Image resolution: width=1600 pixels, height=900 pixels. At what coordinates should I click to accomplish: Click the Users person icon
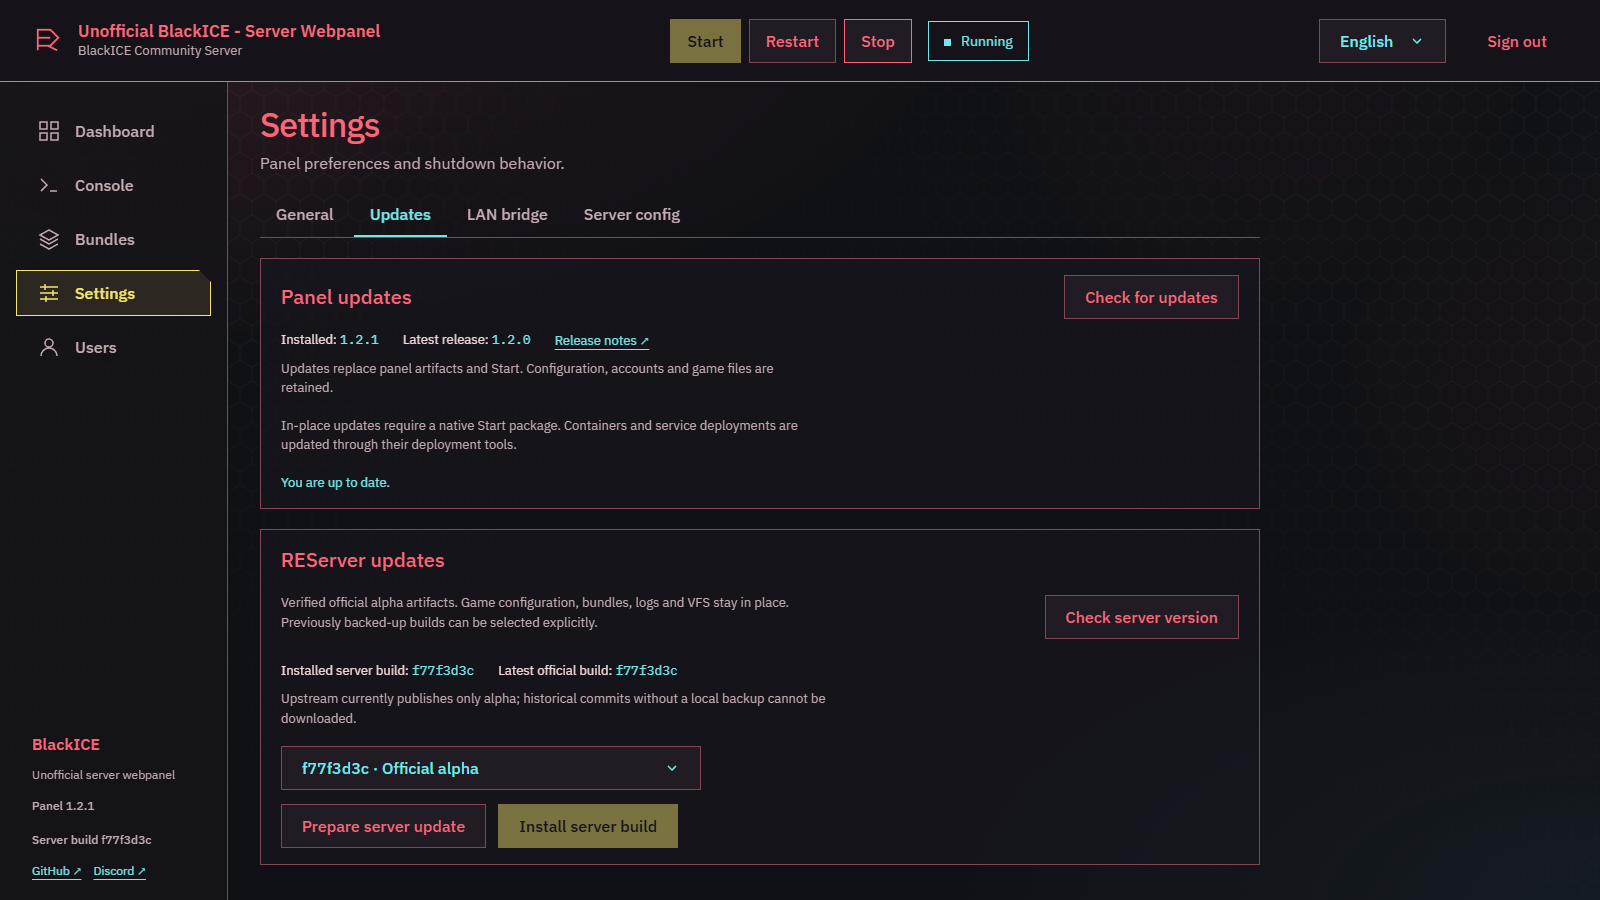coord(49,347)
